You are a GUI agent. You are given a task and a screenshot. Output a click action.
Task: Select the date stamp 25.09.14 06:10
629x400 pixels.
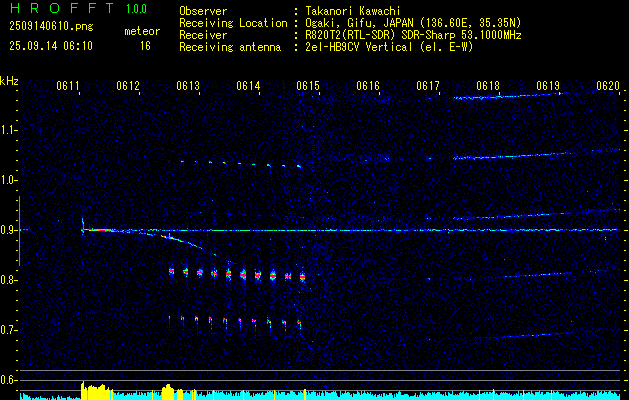(x=51, y=46)
